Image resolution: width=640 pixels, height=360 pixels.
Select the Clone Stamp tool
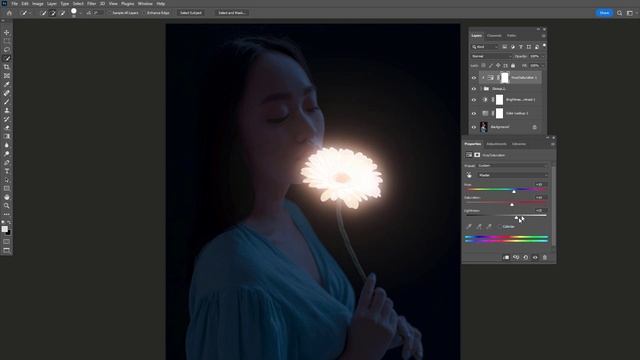(x=7, y=110)
